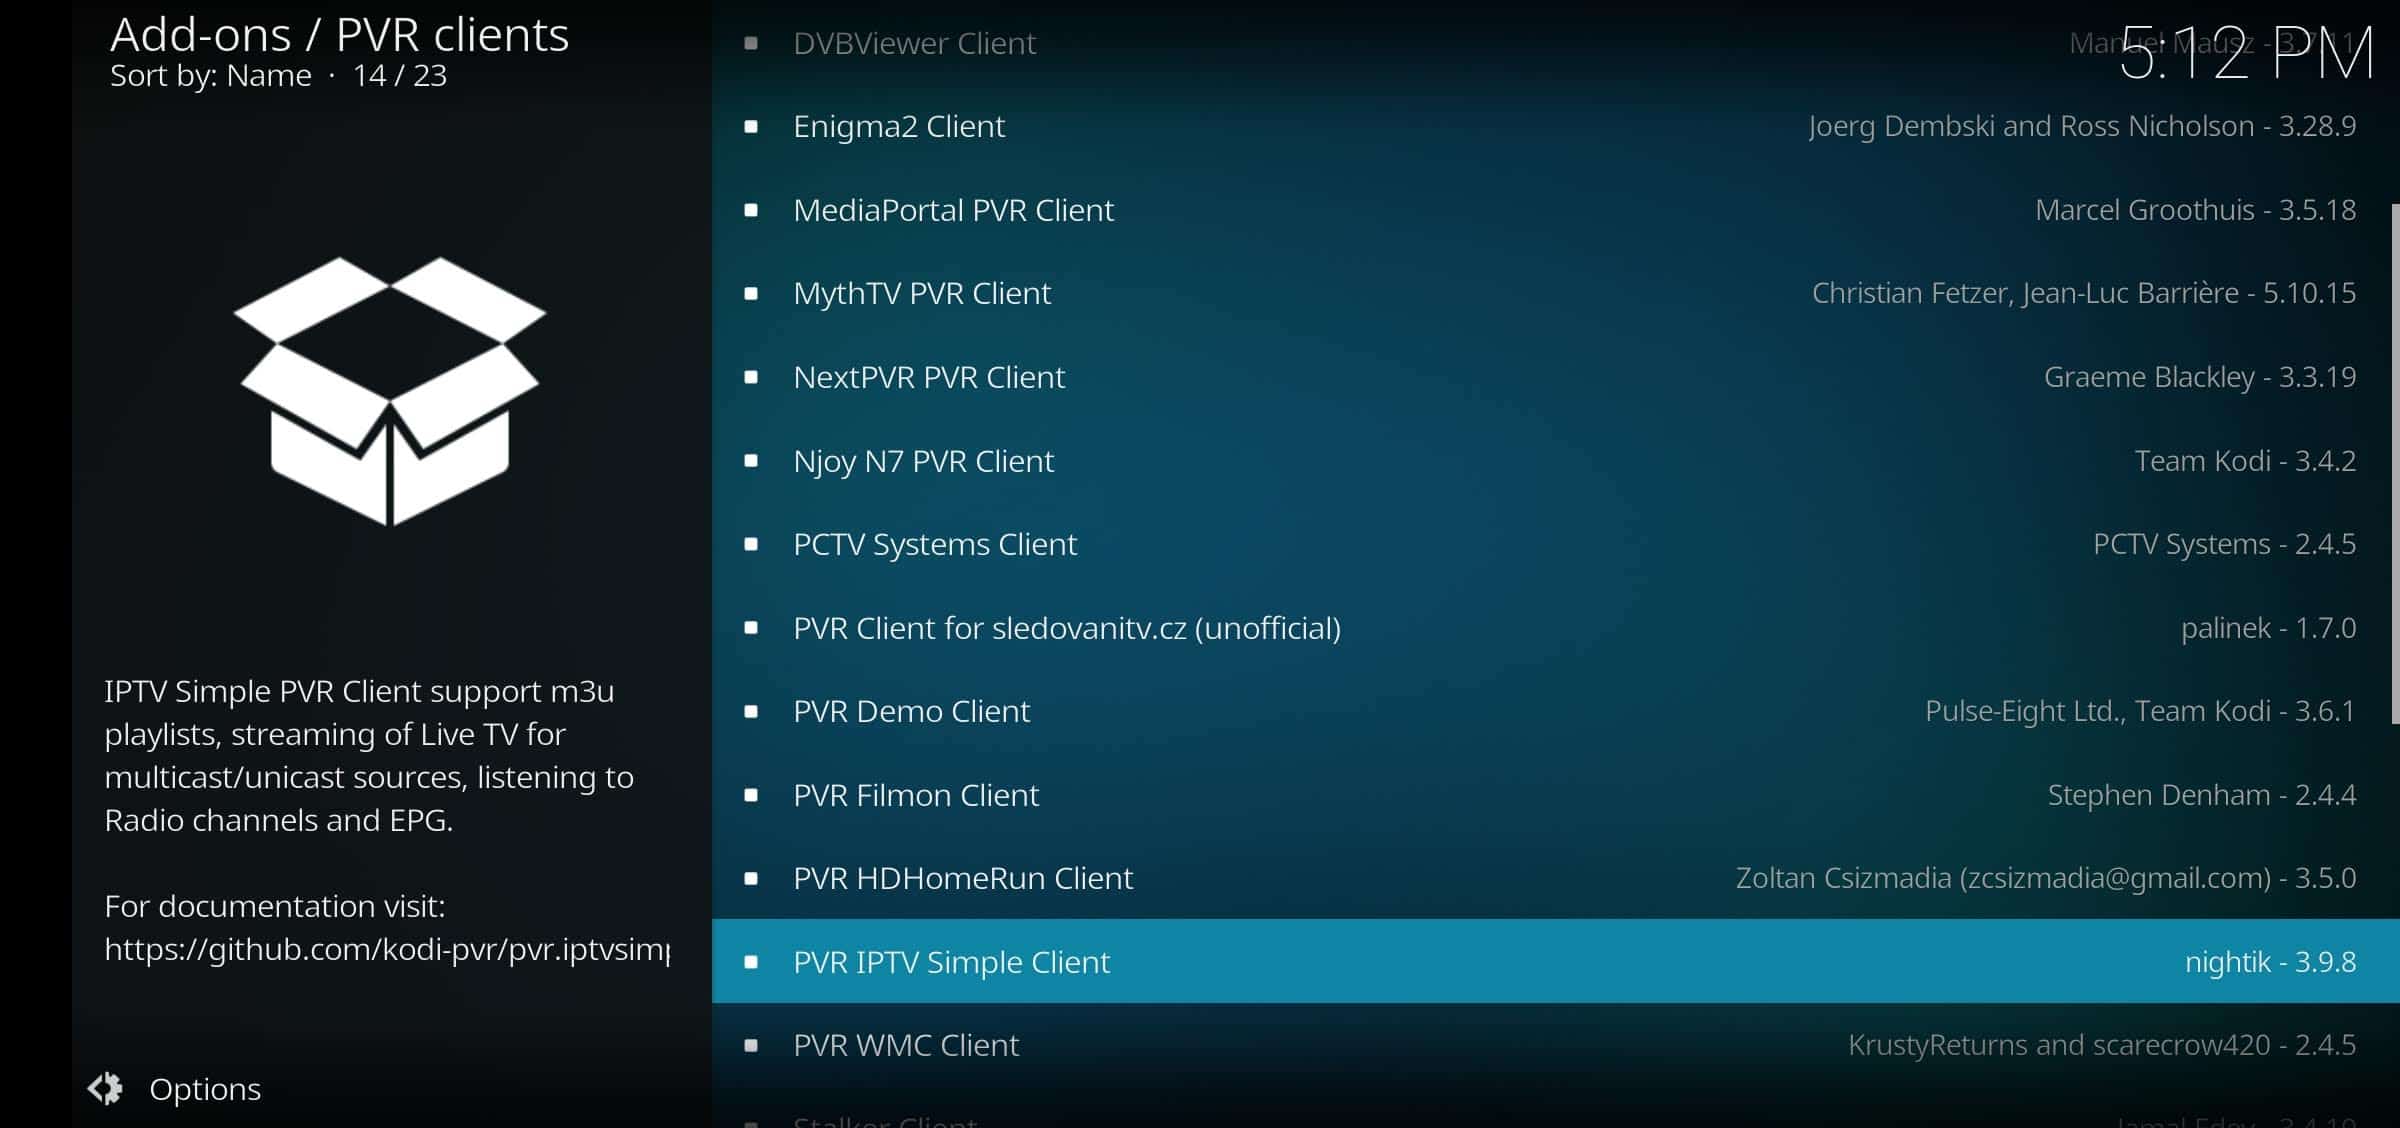
Task: Open MythTV PVR Client entry
Action: click(1555, 293)
